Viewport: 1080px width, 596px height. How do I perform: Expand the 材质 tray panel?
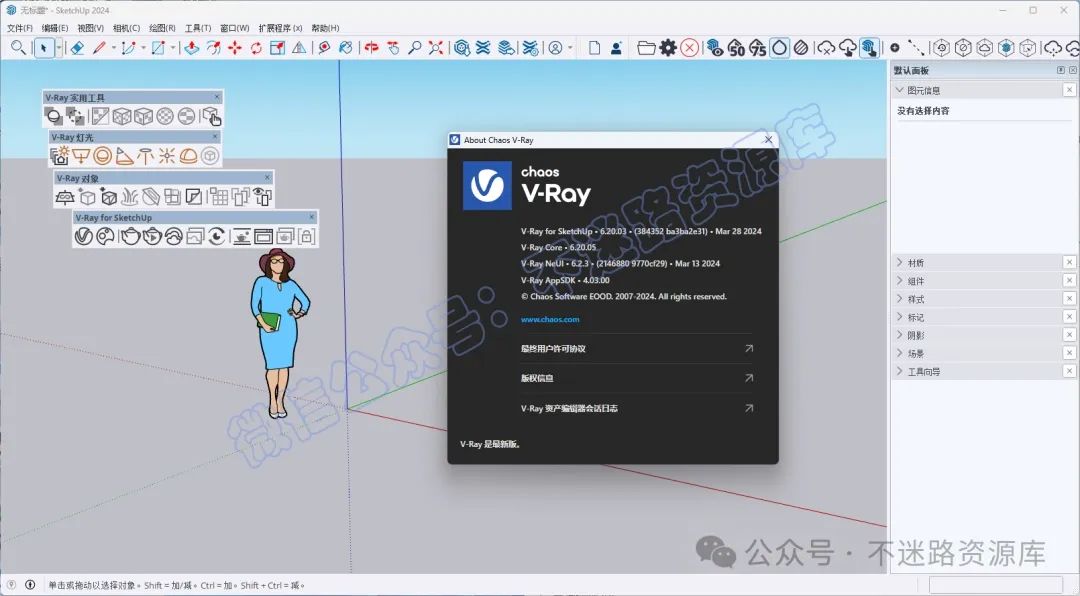(900, 263)
